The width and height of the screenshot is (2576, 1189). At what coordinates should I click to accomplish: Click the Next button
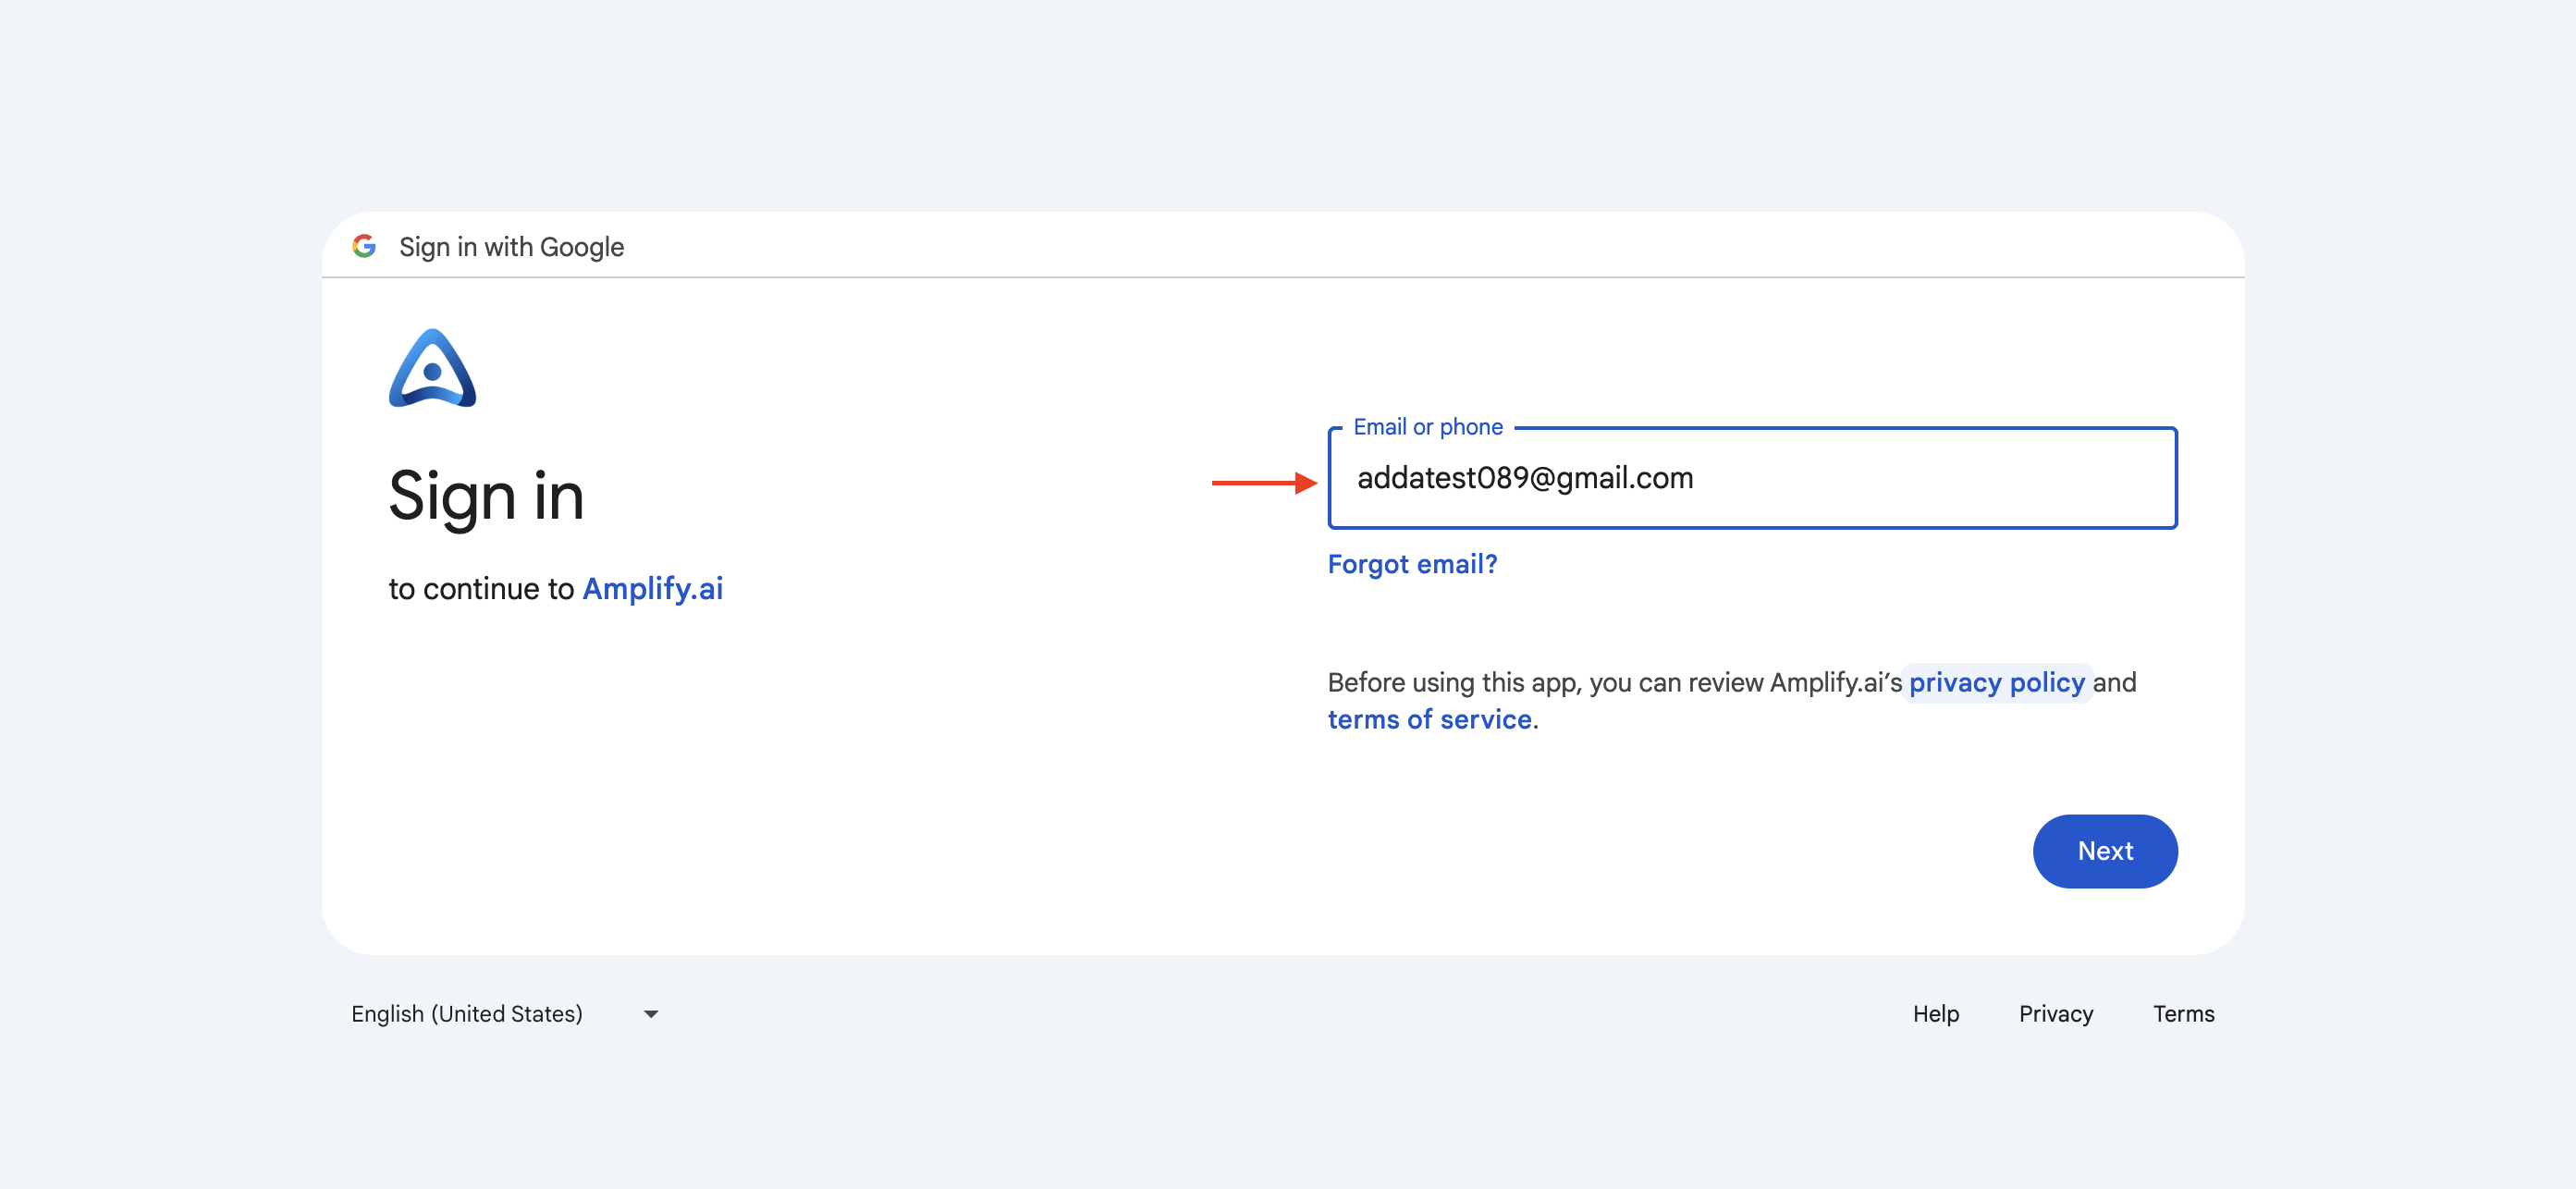click(x=2105, y=851)
